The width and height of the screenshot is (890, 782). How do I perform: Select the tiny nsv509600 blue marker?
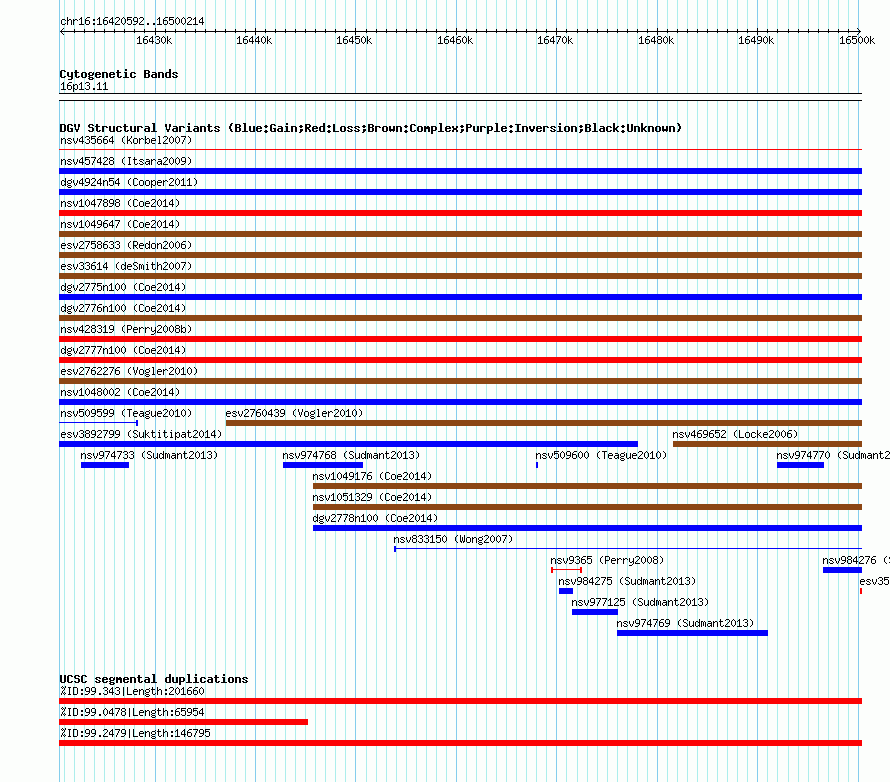point(537,465)
